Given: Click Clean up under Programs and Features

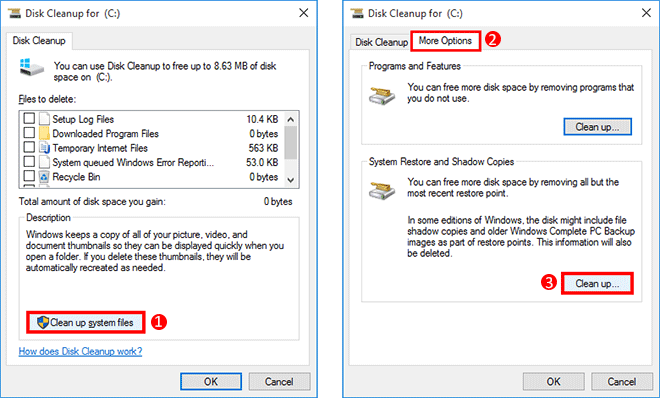Looking at the screenshot, I should pyautogui.click(x=597, y=127).
